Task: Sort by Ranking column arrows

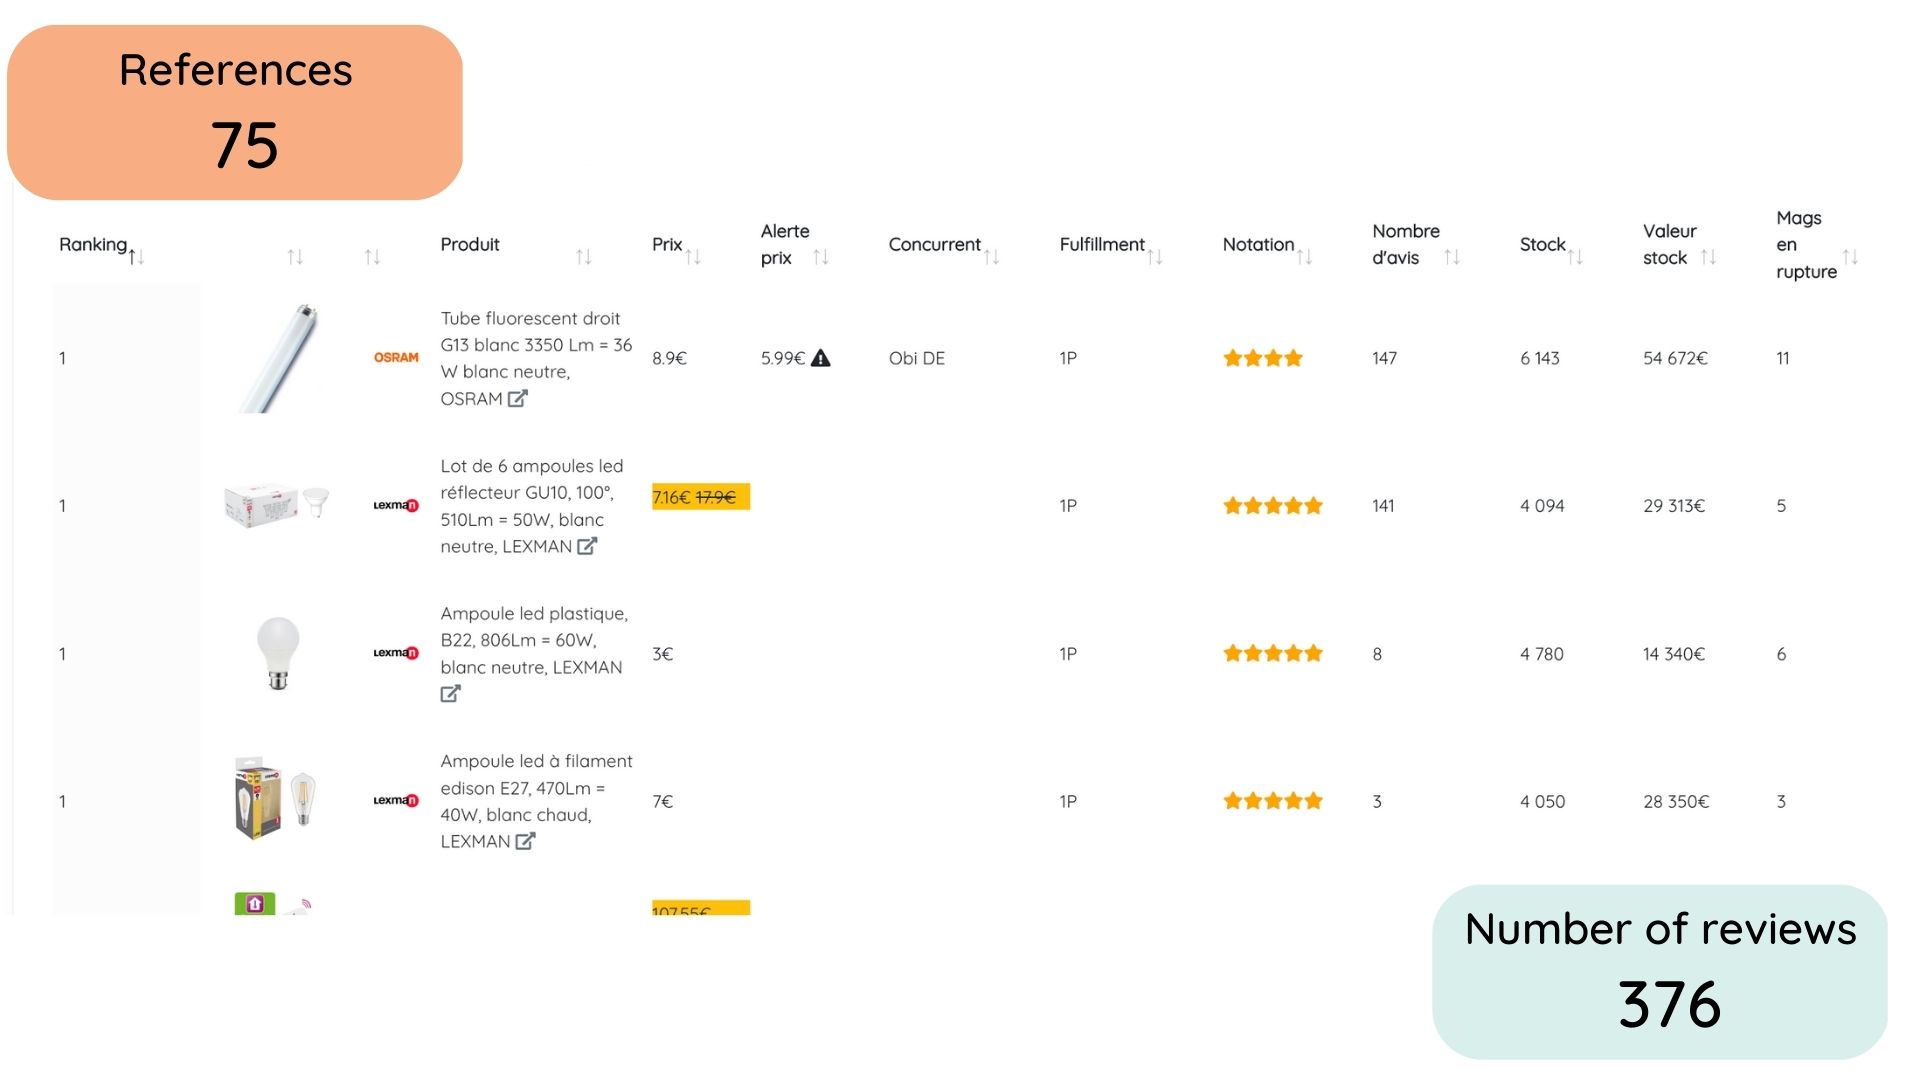Action: coord(137,257)
